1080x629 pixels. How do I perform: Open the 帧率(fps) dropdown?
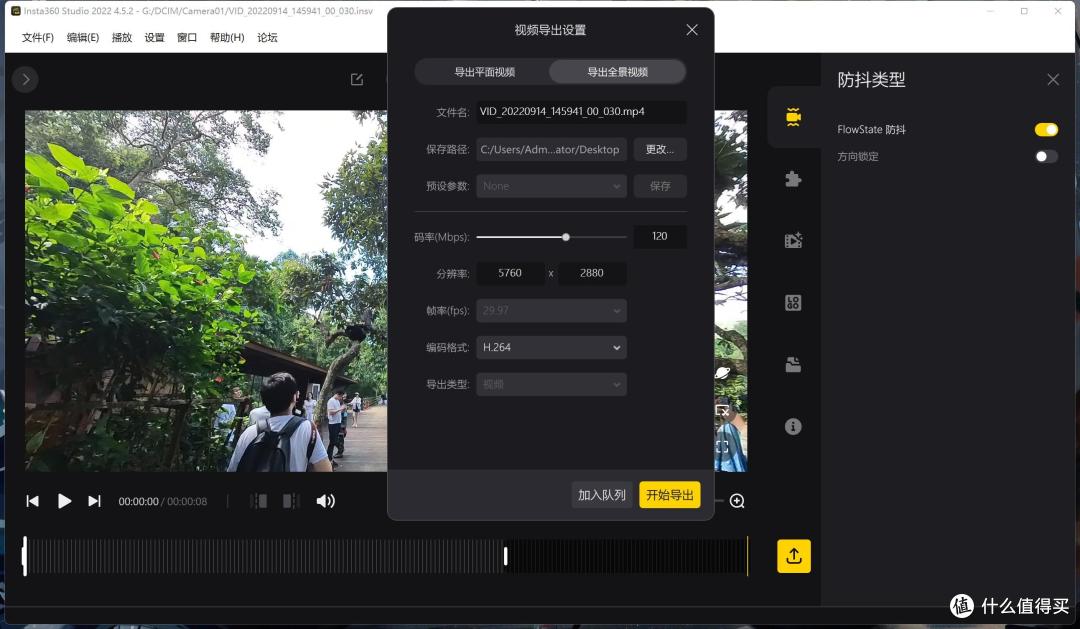(x=551, y=311)
